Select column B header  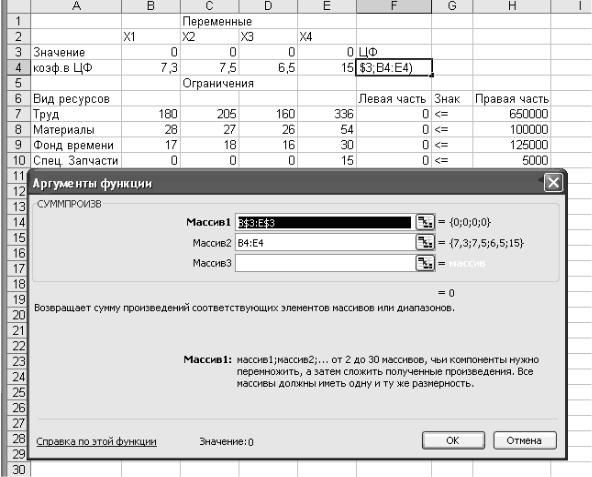[x=151, y=6]
